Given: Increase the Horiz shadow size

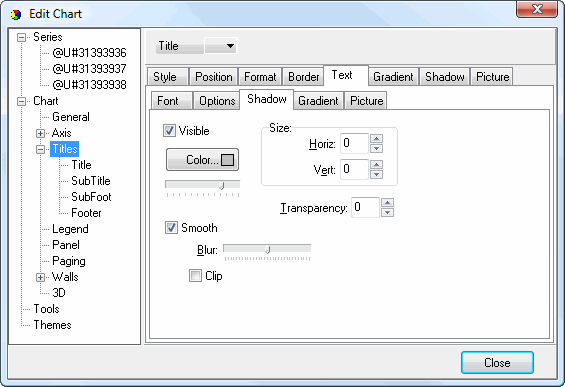Looking at the screenshot, I should (377, 139).
